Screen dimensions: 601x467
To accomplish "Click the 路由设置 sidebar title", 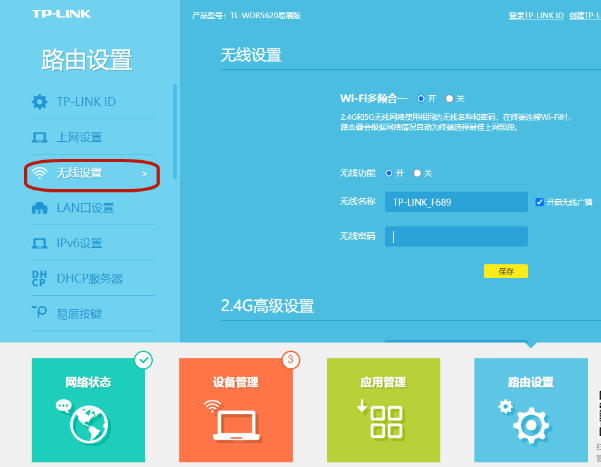I will pyautogui.click(x=87, y=59).
